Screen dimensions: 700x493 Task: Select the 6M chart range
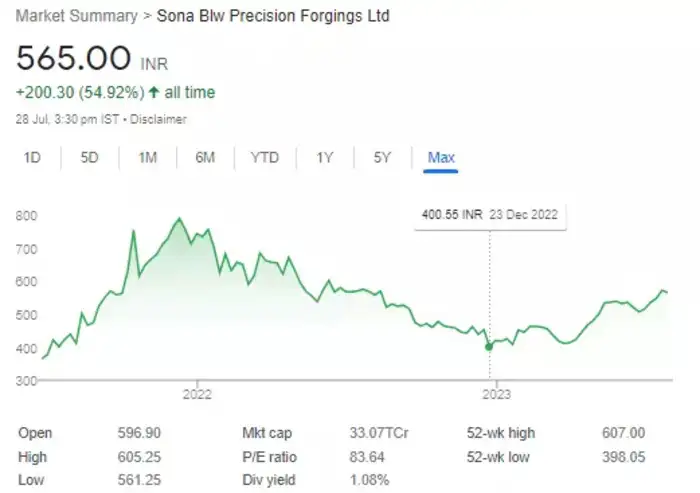[206, 158]
